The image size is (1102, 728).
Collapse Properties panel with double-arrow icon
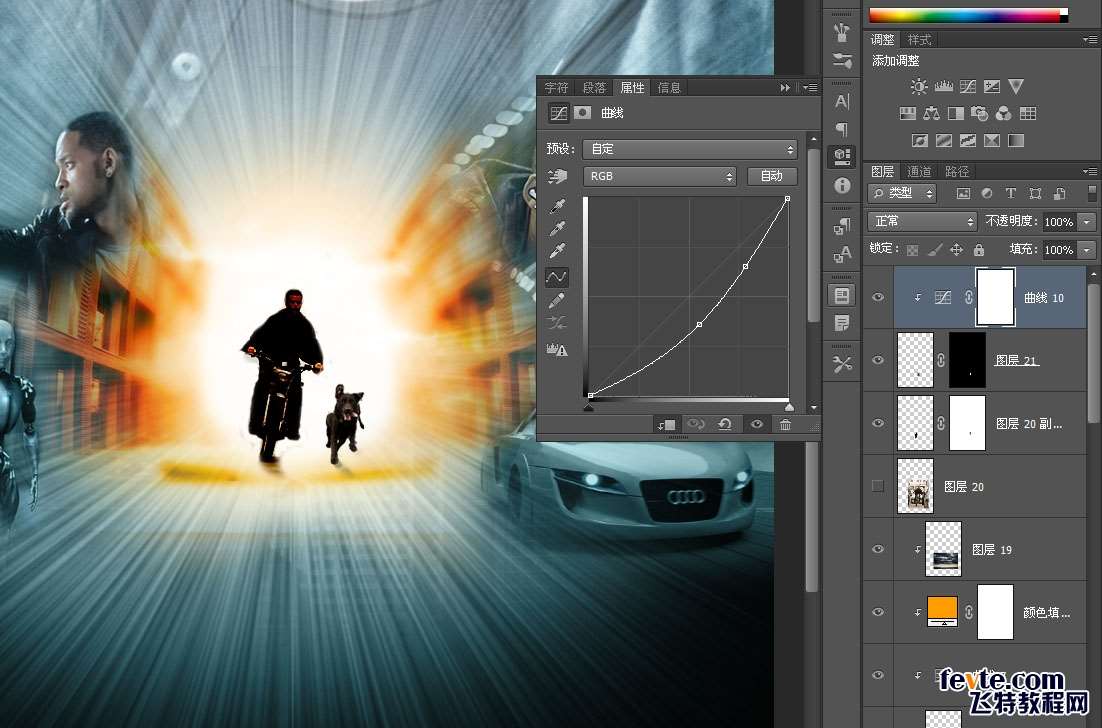coord(785,88)
